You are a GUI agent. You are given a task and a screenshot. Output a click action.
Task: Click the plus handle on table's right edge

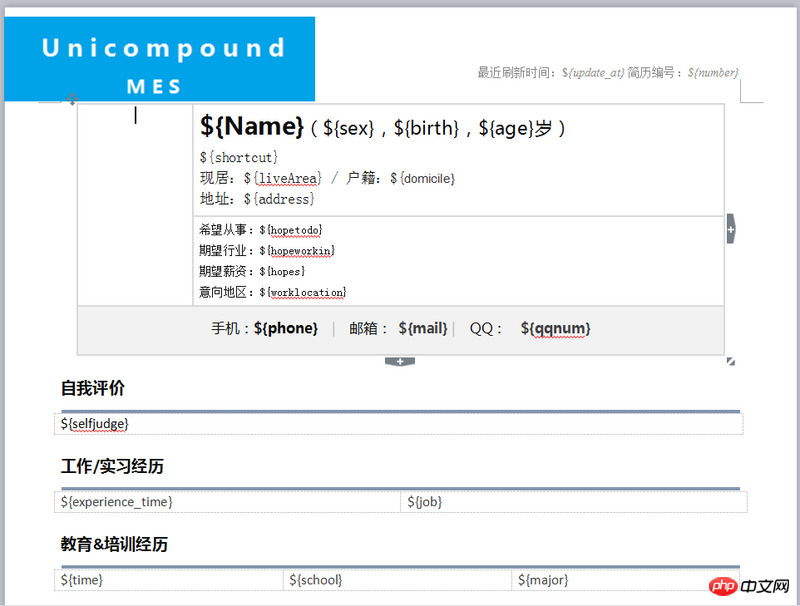click(x=731, y=229)
